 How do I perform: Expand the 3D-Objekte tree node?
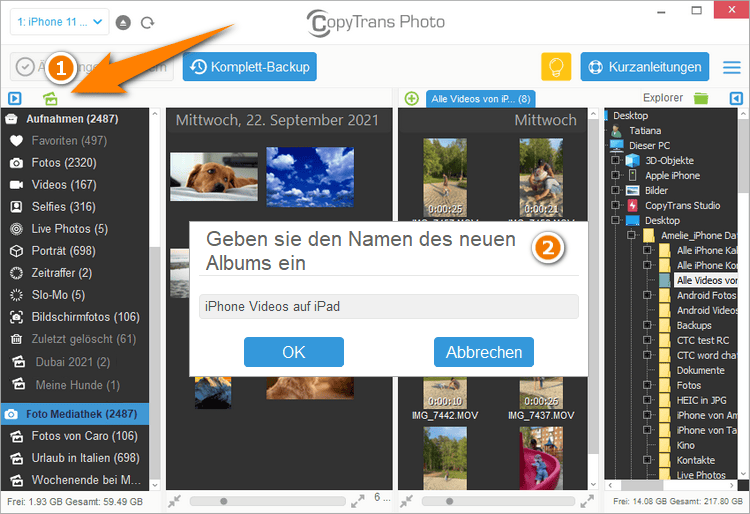coord(616,160)
